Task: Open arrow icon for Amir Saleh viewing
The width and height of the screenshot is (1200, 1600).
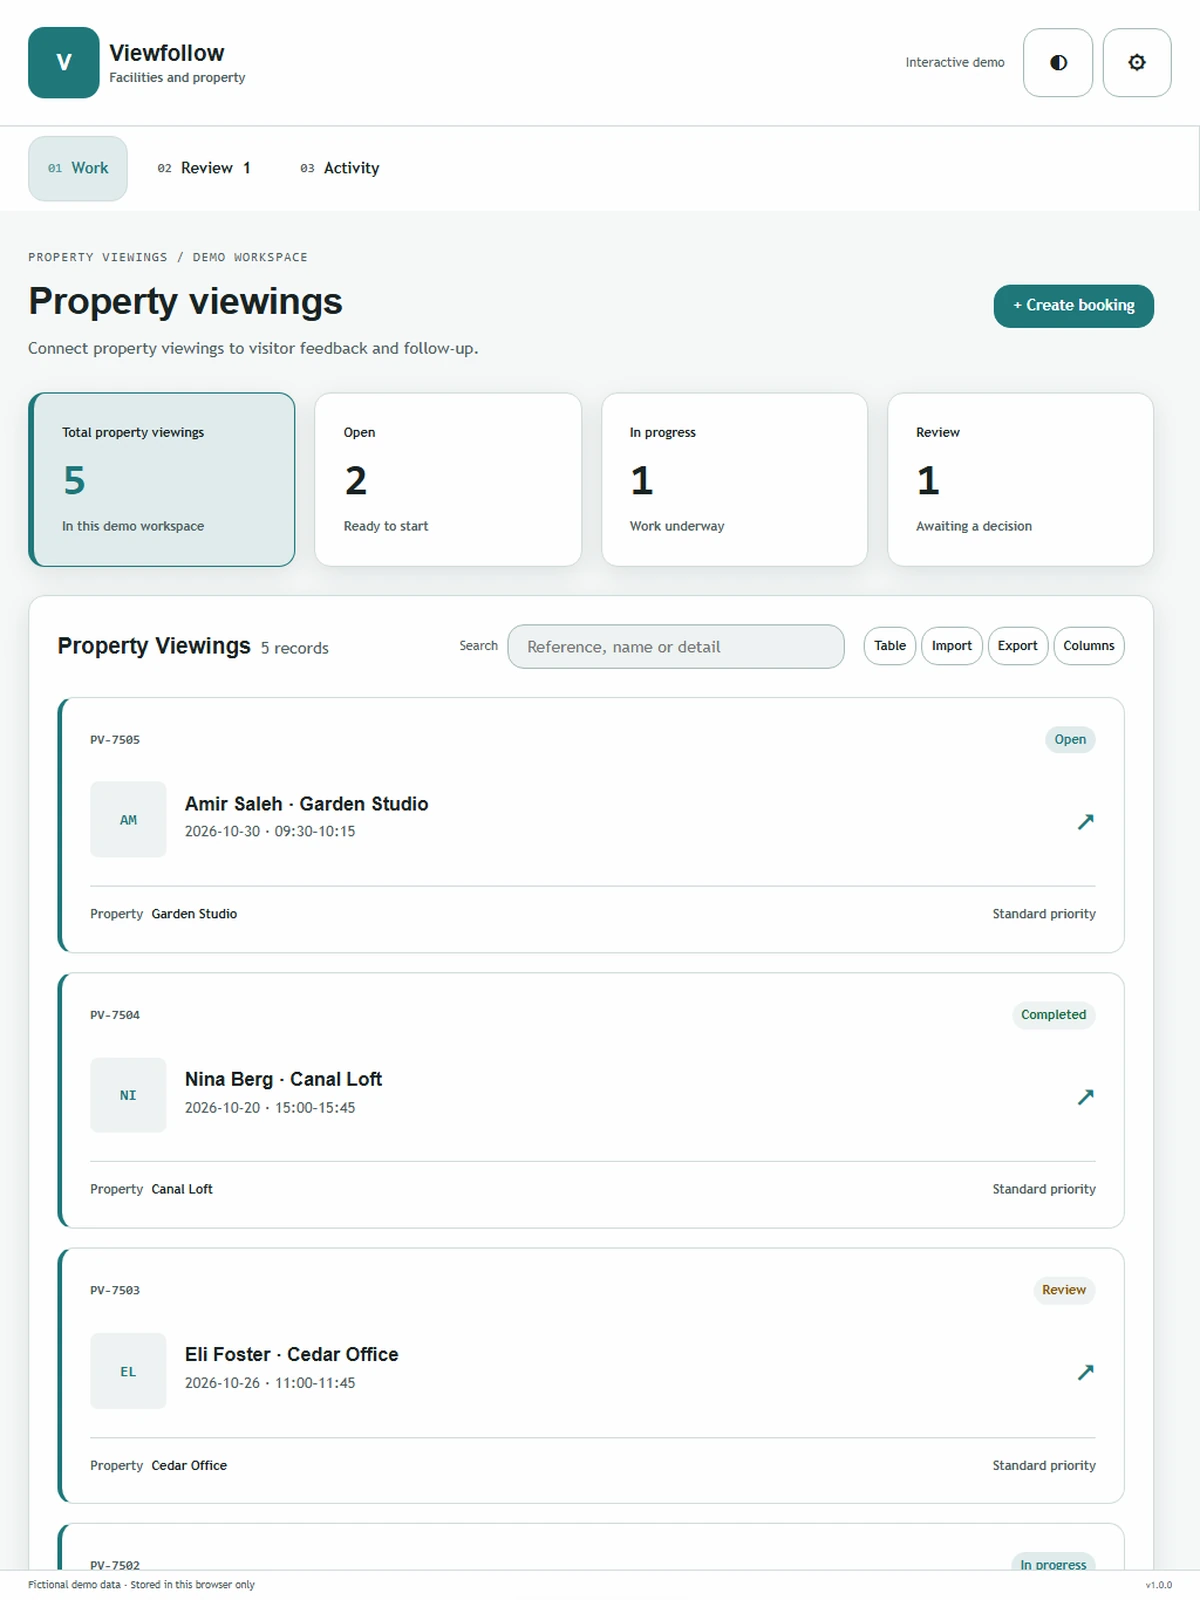Action: click(x=1085, y=821)
